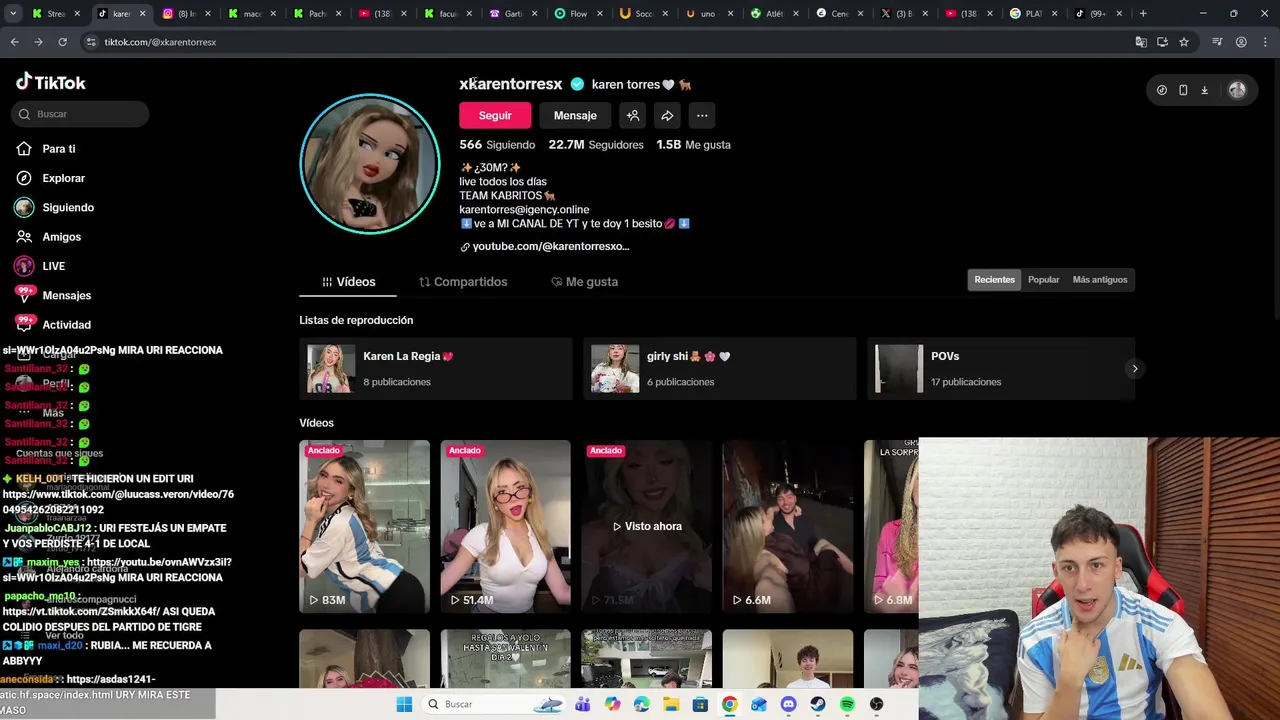
Task: Focus the TikTok Buscar search field
Action: pos(80,114)
